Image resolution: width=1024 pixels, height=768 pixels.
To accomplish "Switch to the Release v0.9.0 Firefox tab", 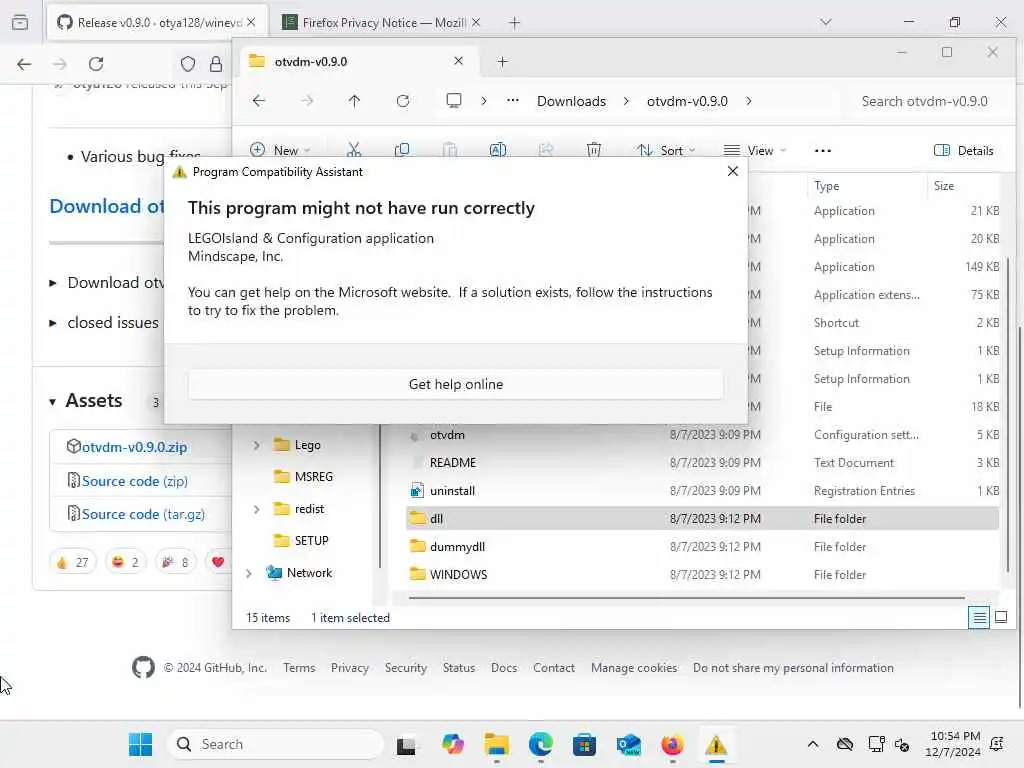I will tap(155, 22).
